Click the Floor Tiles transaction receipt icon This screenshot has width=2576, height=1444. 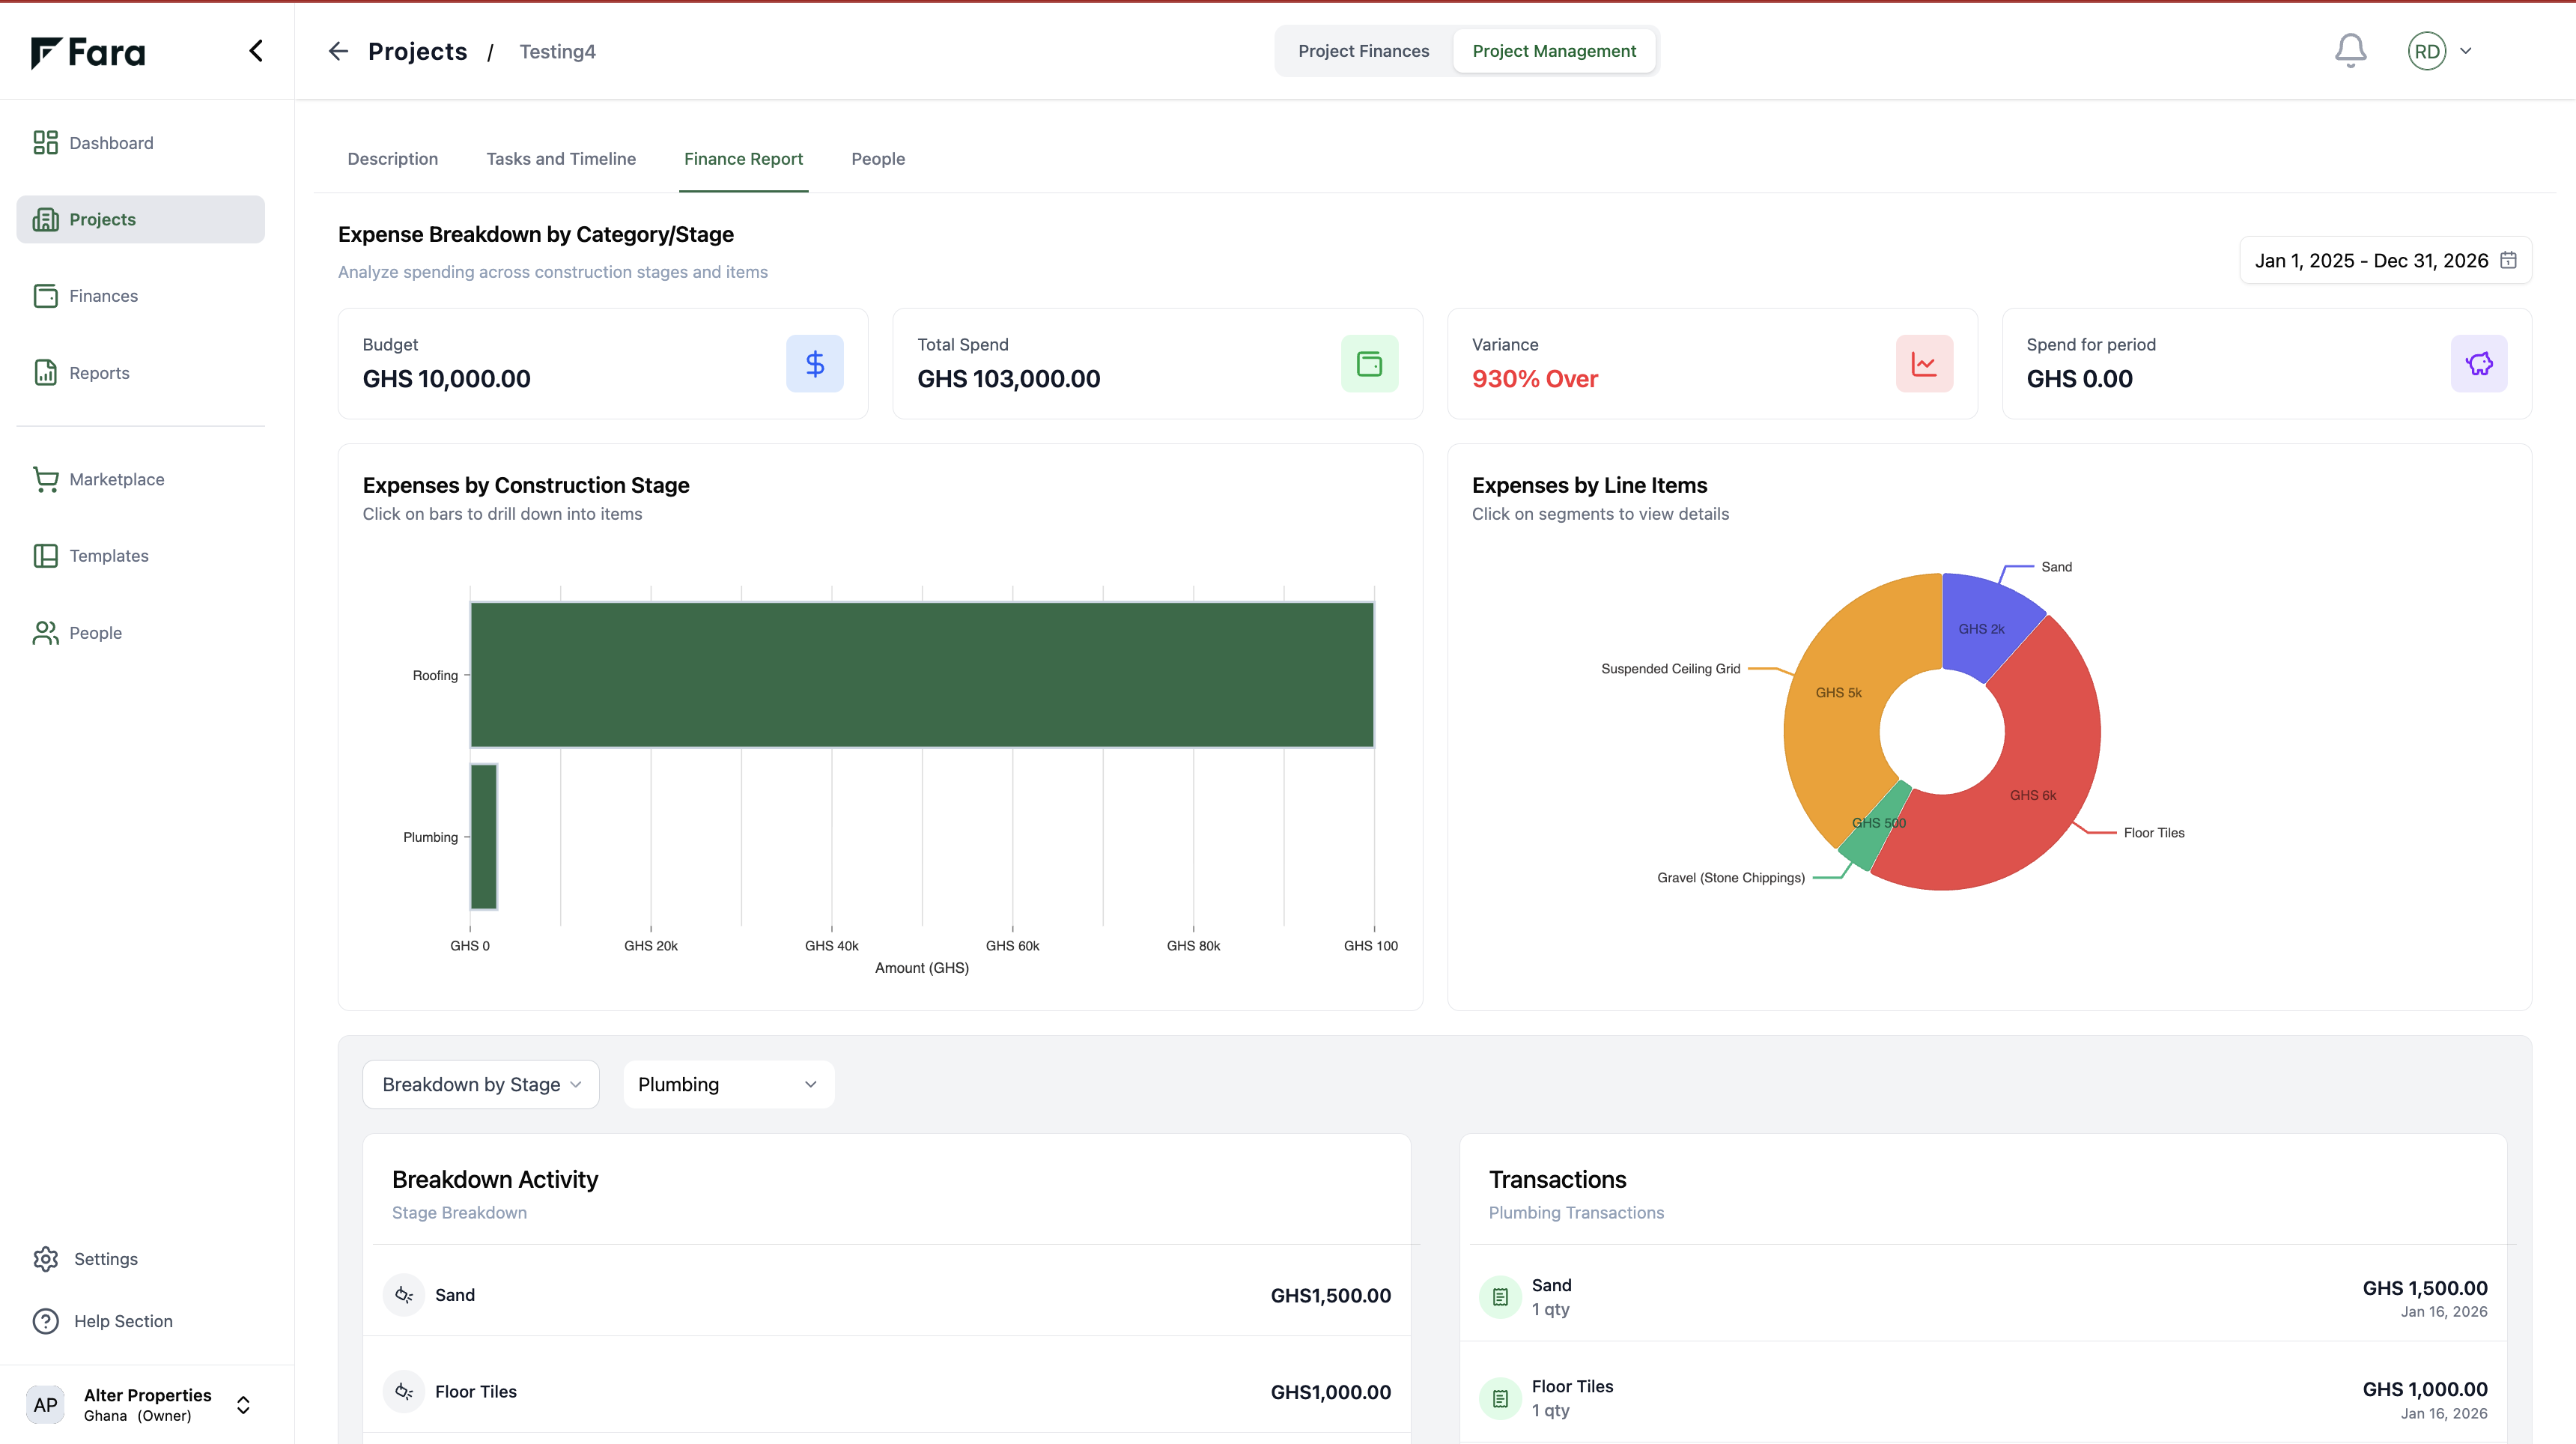(1500, 1399)
